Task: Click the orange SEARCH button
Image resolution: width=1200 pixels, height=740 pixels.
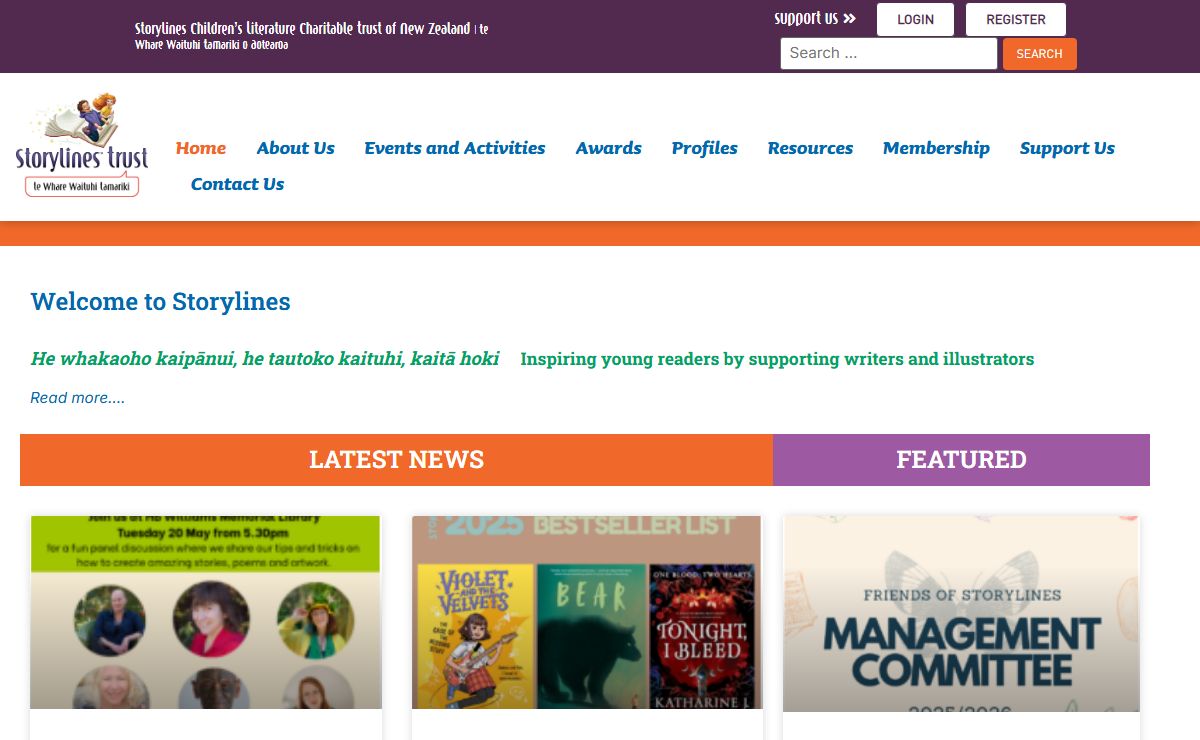Action: (1039, 54)
